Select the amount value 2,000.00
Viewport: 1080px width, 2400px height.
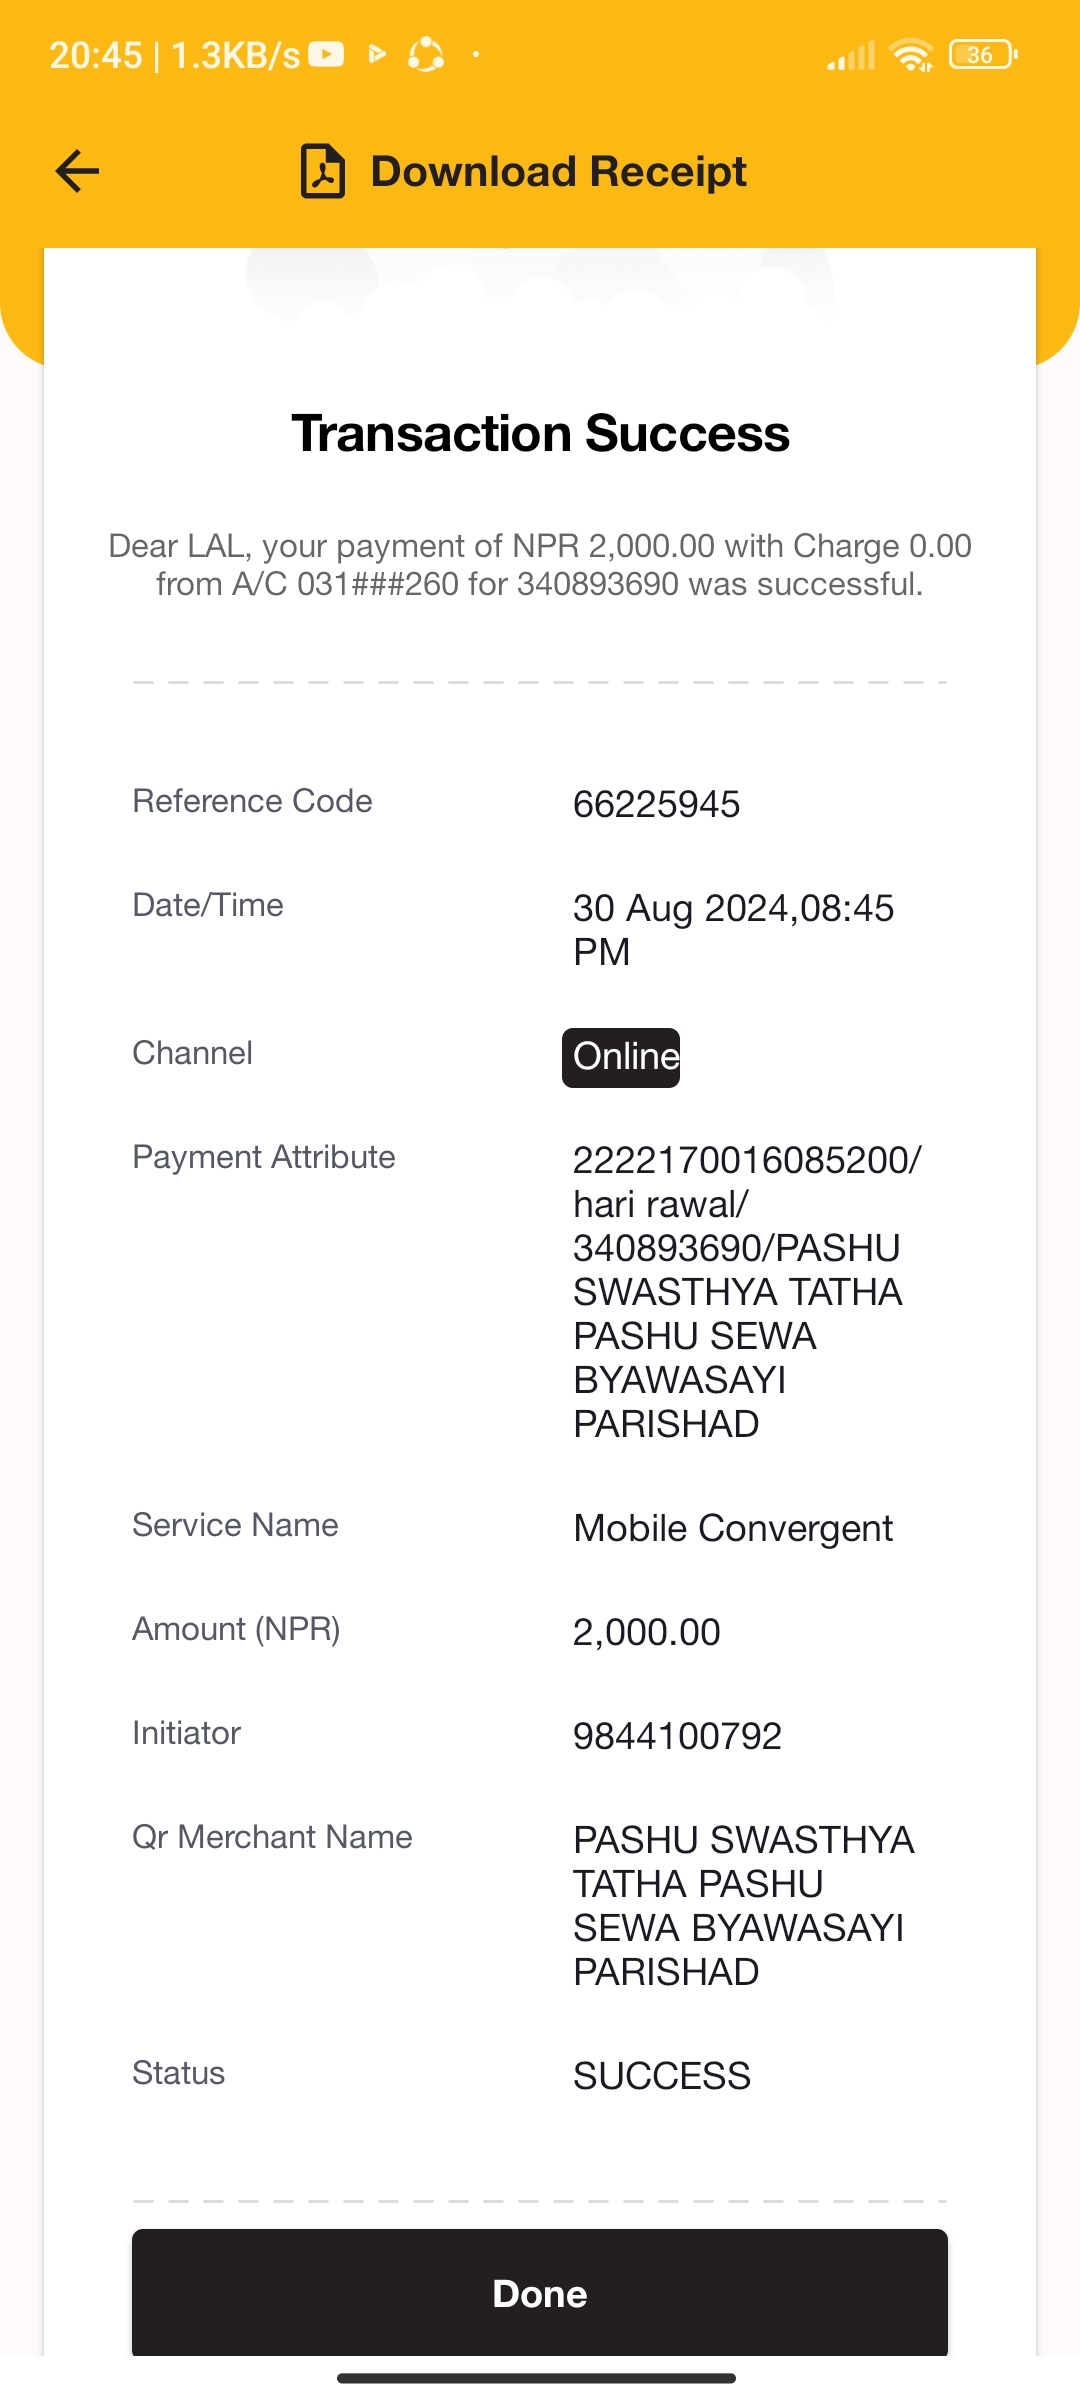pos(647,1632)
